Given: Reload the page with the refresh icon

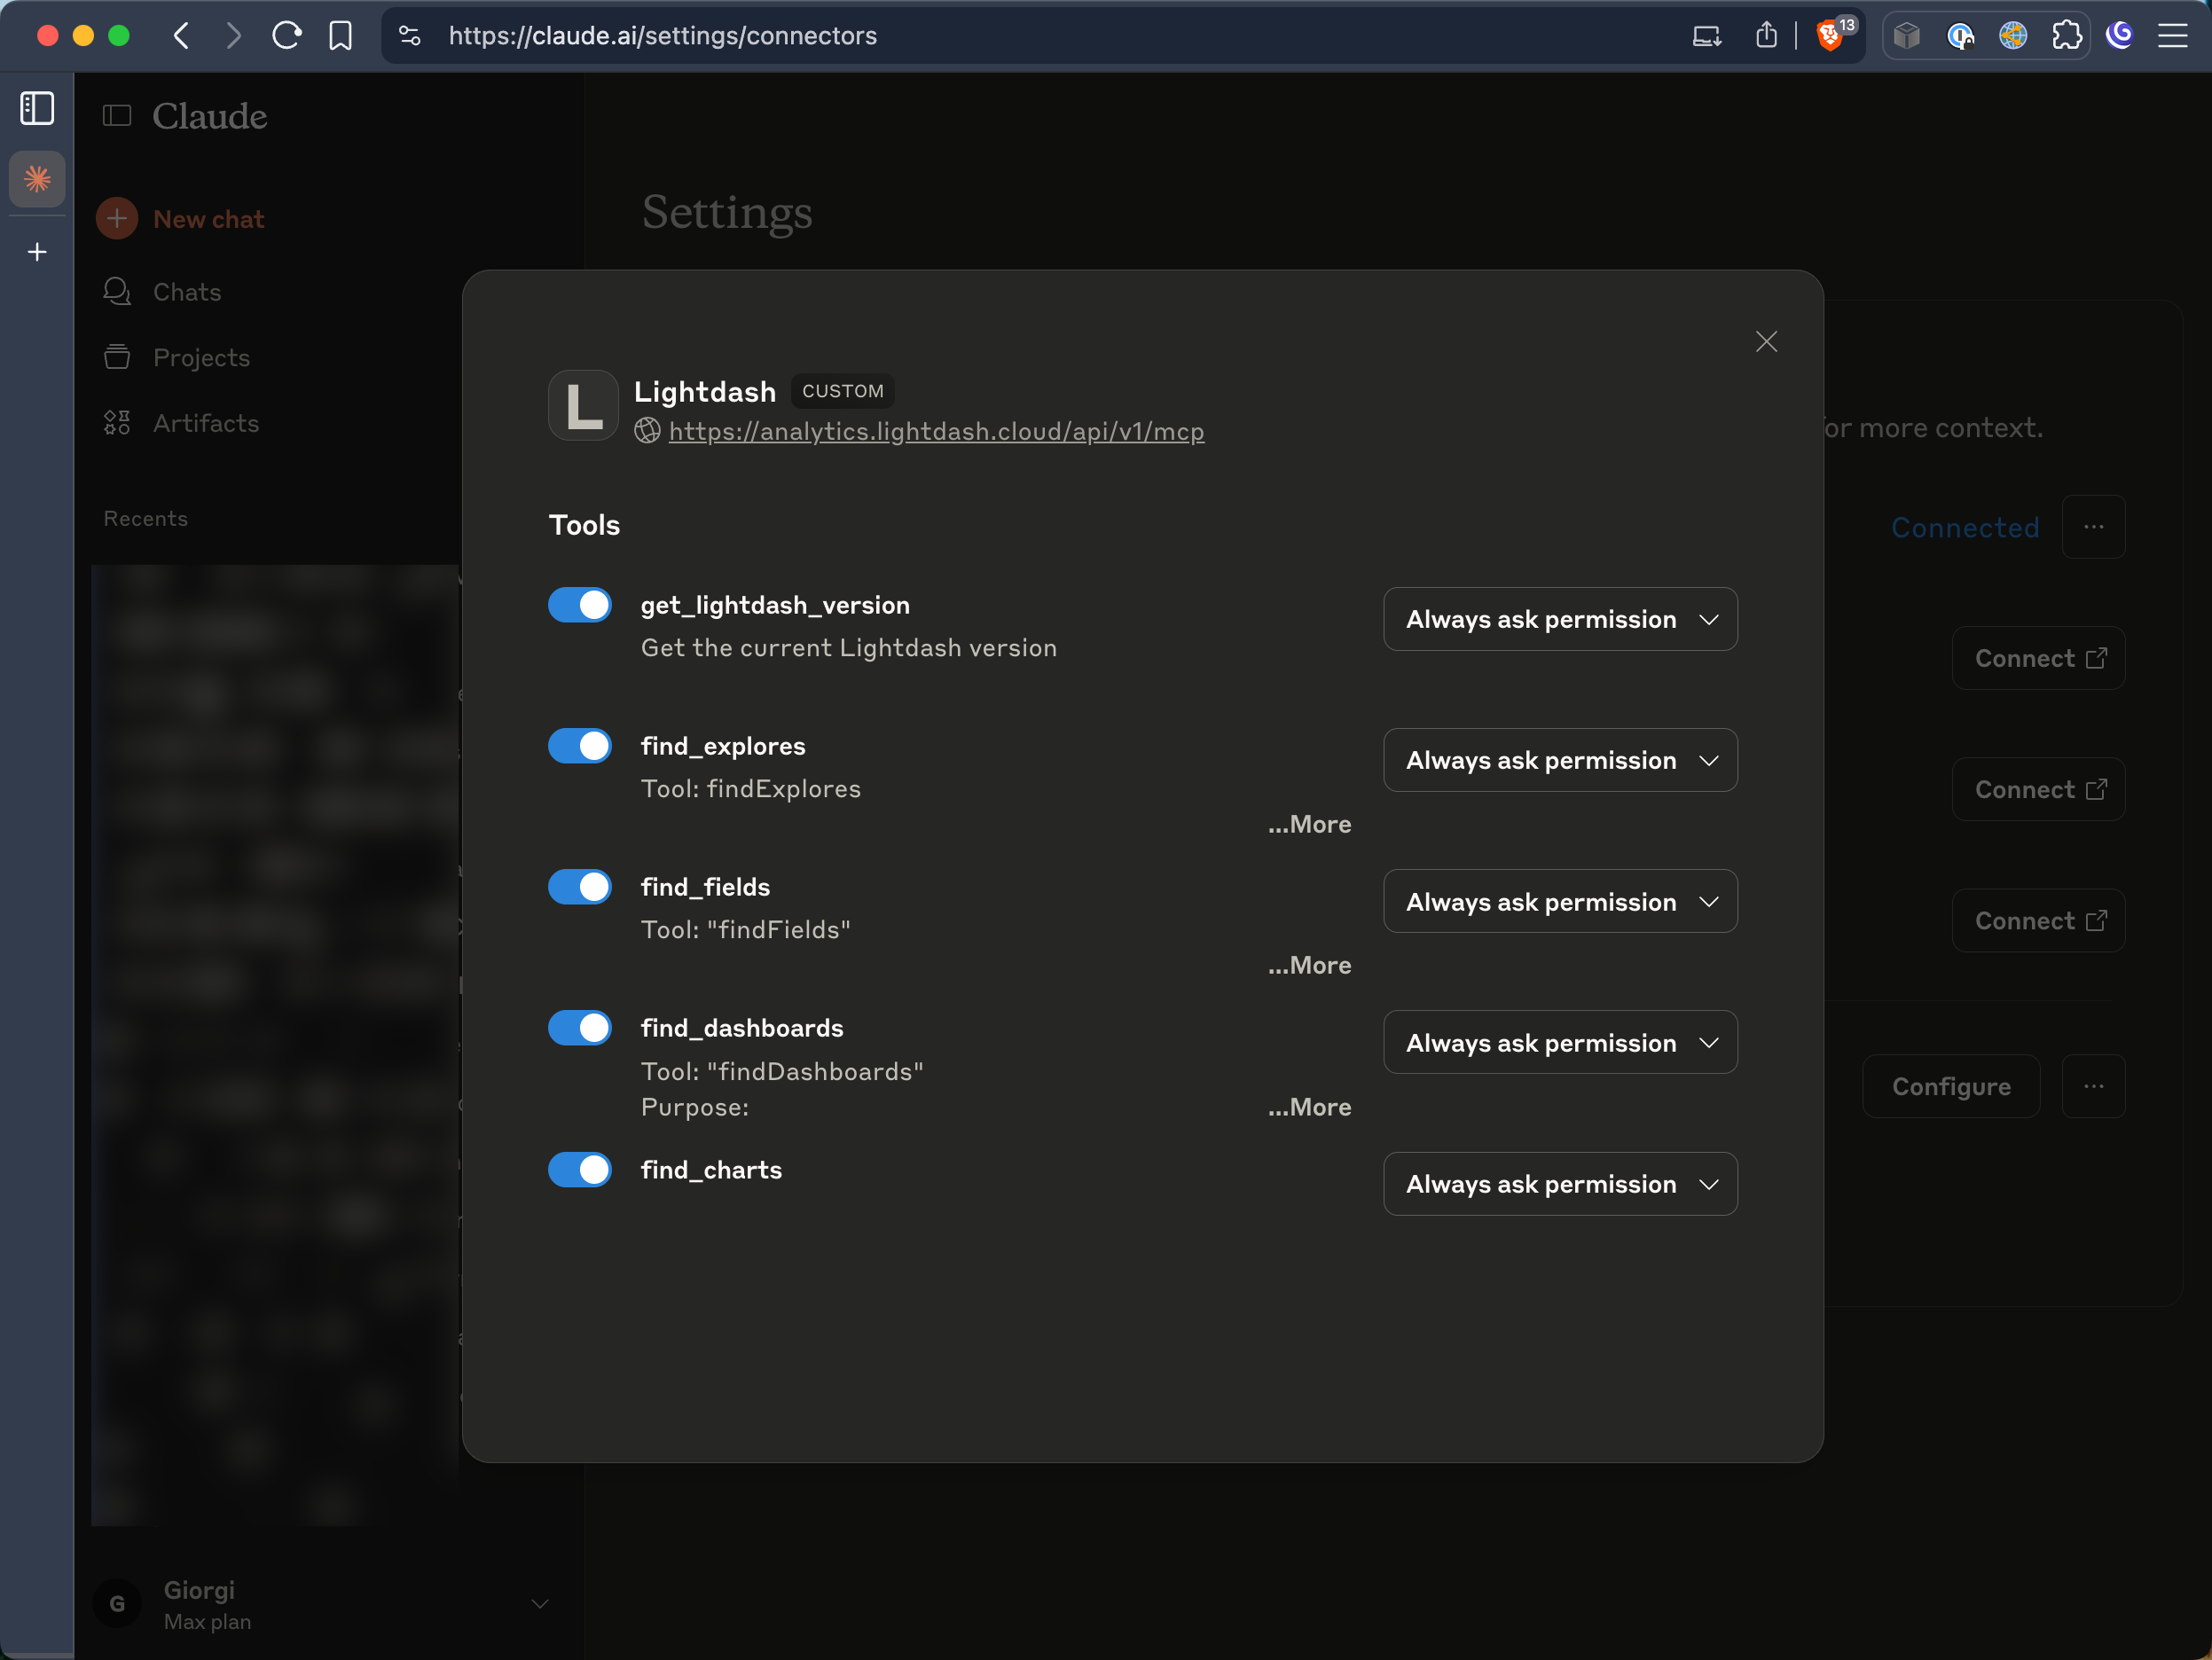Looking at the screenshot, I should click(x=286, y=35).
